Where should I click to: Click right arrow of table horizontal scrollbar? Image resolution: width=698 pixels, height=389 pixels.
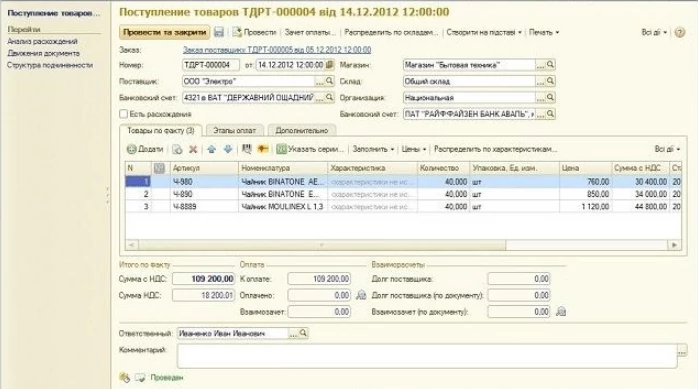(x=674, y=245)
